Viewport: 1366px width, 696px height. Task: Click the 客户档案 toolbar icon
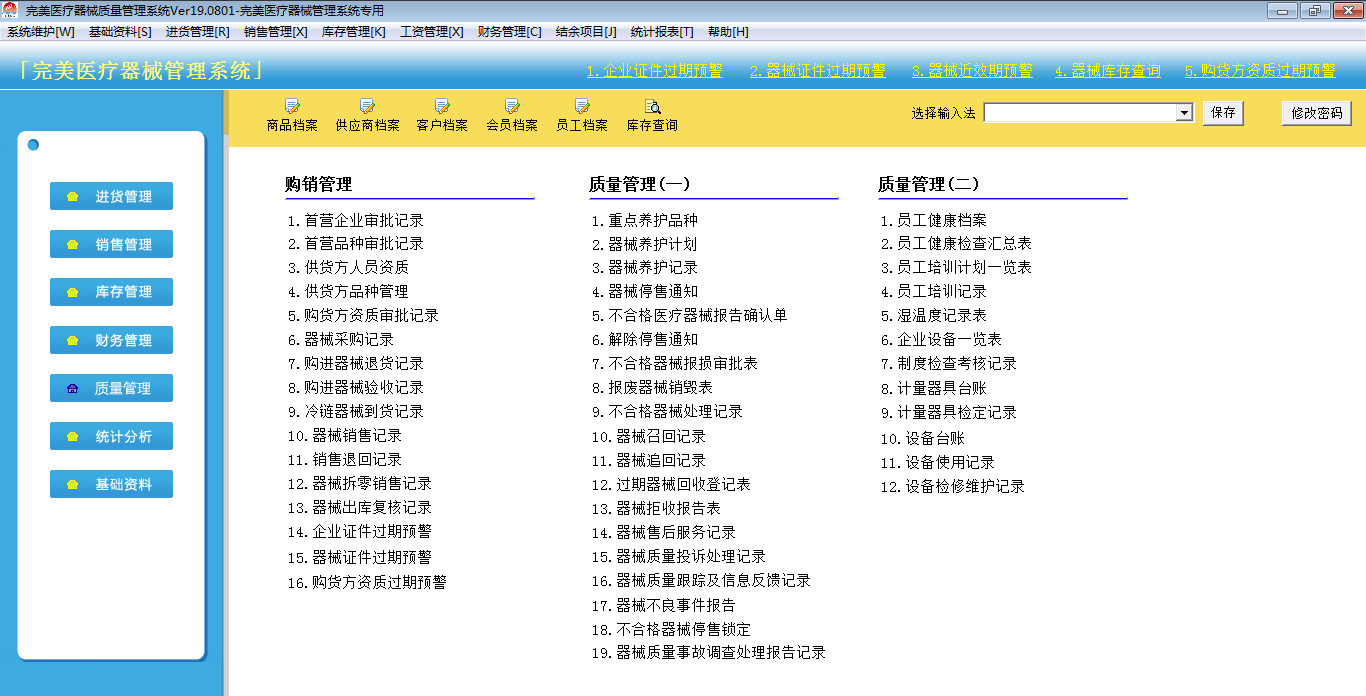point(442,107)
